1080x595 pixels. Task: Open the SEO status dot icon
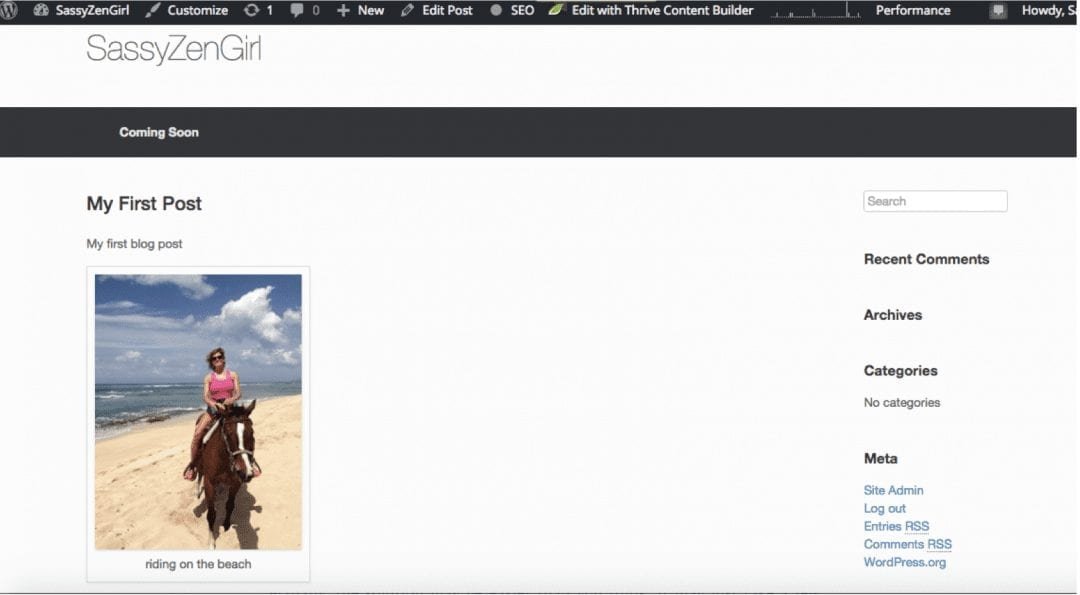pyautogui.click(x=496, y=11)
